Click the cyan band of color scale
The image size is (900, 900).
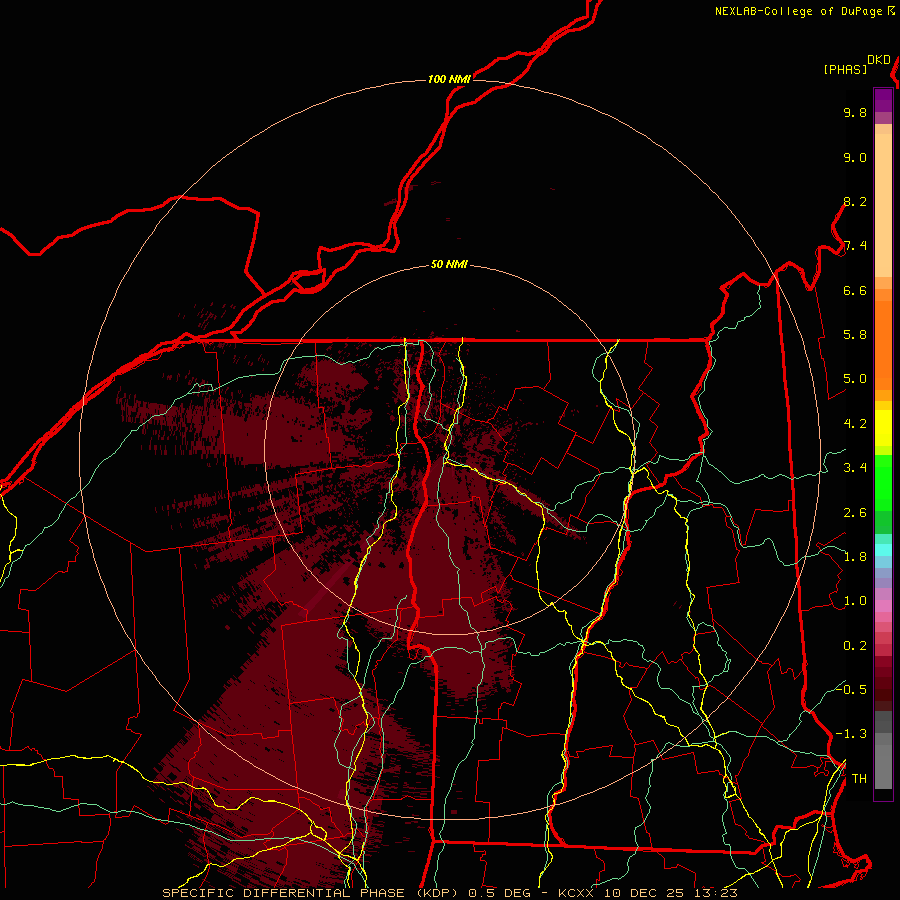883,550
